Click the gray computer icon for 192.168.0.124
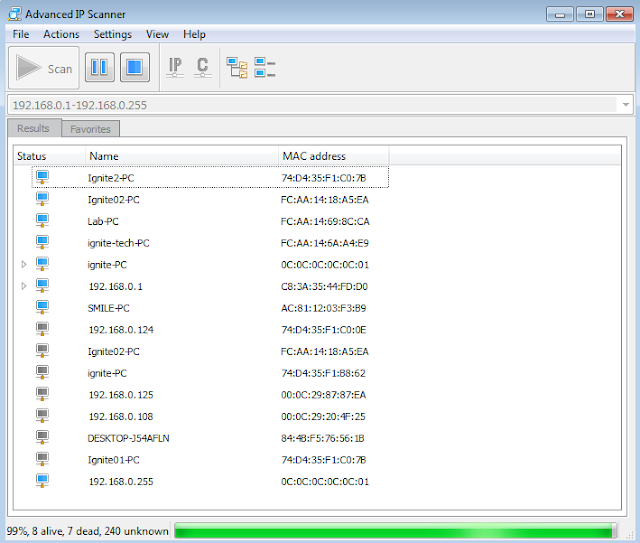Screen dimensions: 640x543 click(42, 329)
